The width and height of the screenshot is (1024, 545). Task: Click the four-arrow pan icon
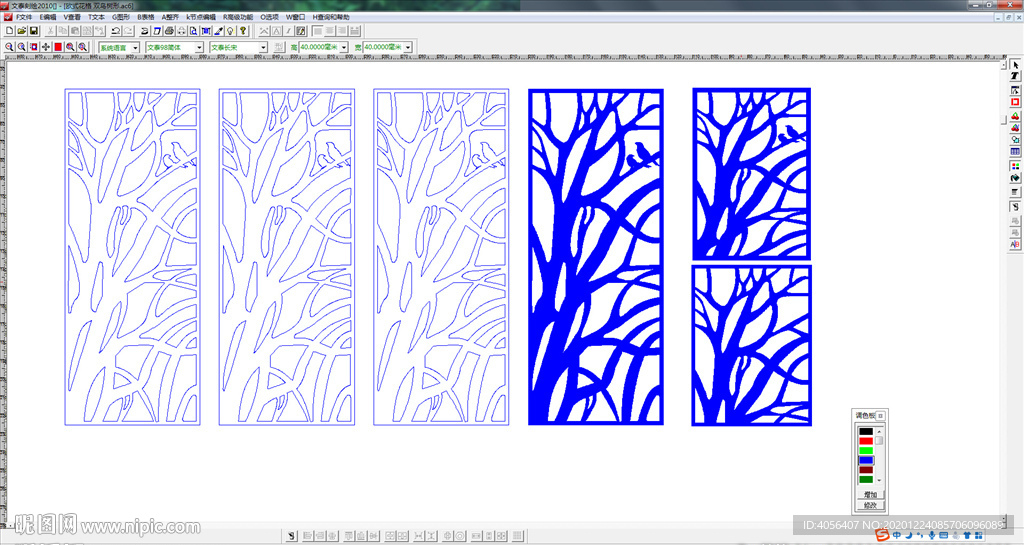[46, 47]
